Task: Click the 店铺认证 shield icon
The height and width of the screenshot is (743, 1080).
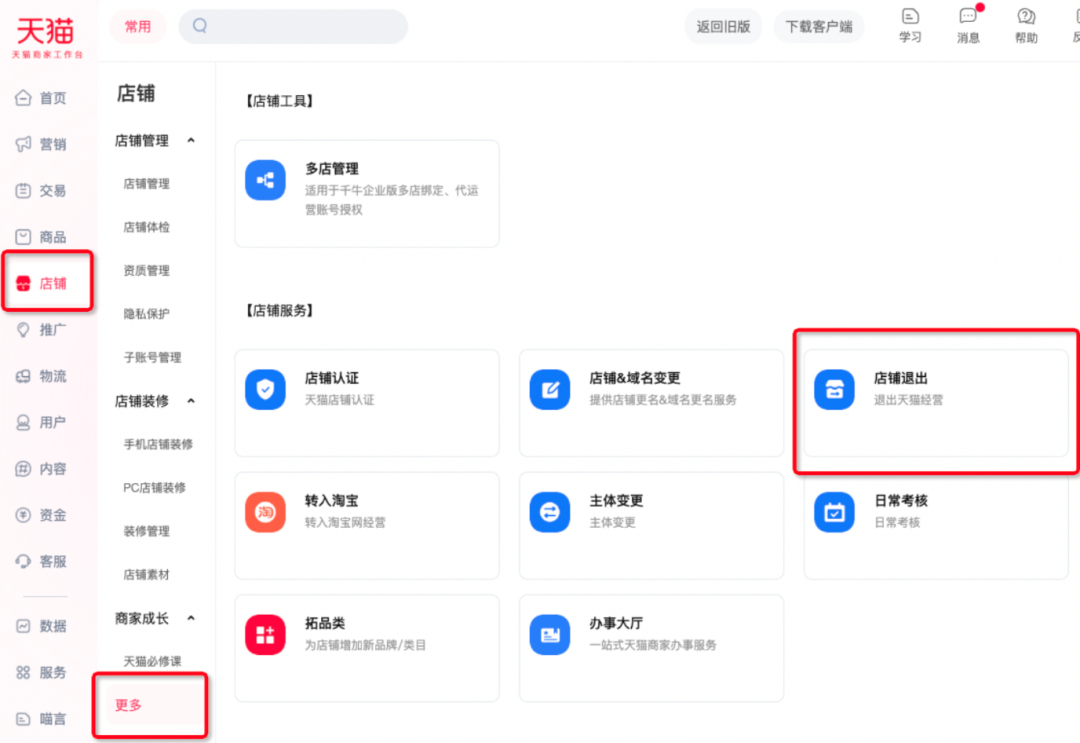Action: 265,390
